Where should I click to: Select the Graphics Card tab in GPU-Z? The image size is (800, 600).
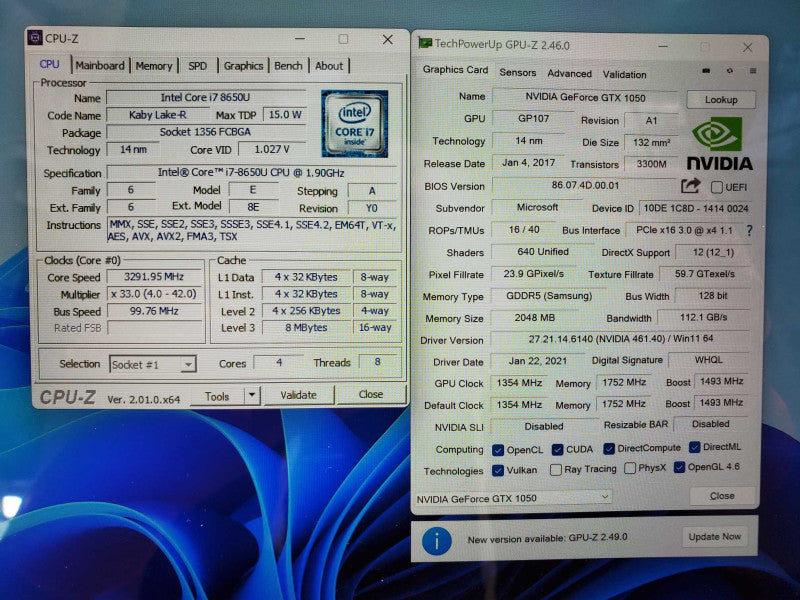pos(455,70)
